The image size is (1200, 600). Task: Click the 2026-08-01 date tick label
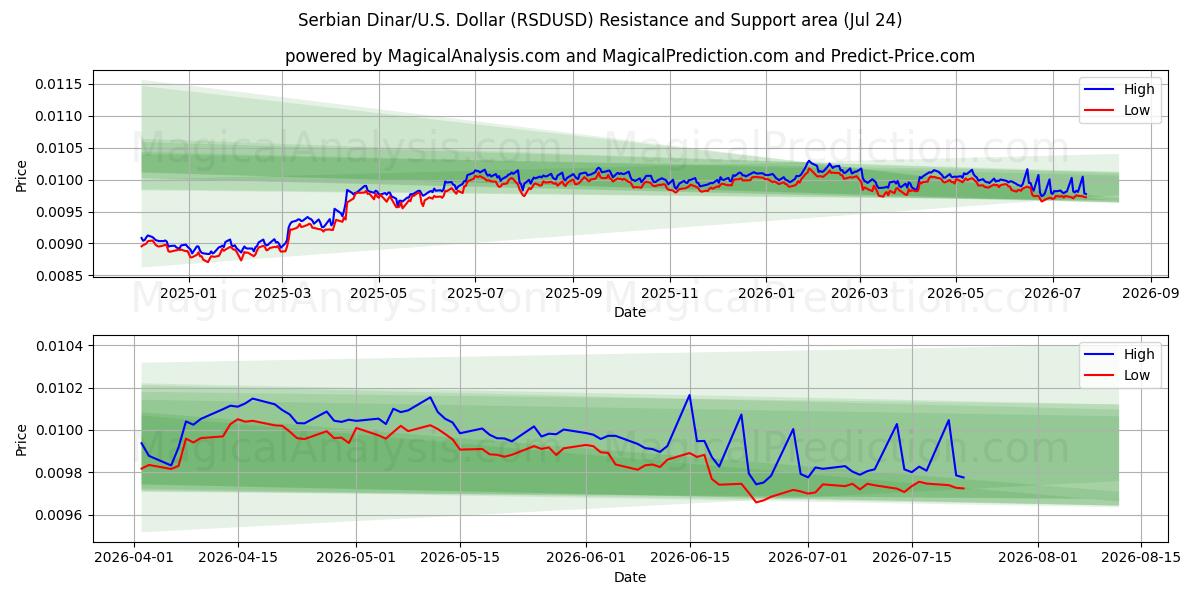[1037, 558]
